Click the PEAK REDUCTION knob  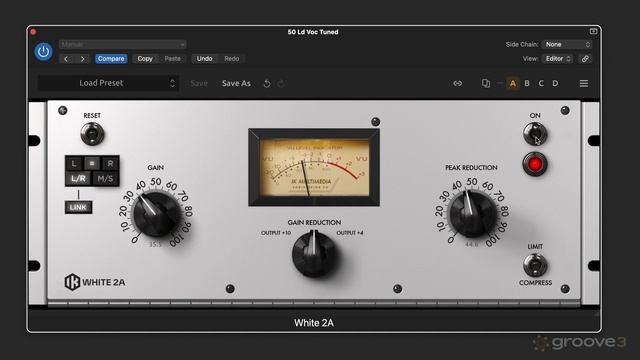[x=473, y=214]
